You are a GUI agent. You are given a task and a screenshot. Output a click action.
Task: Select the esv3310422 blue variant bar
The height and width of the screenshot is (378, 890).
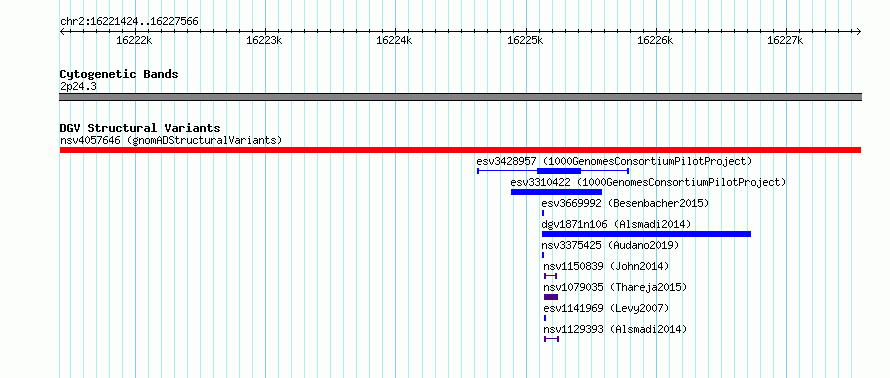pyautogui.click(x=556, y=192)
